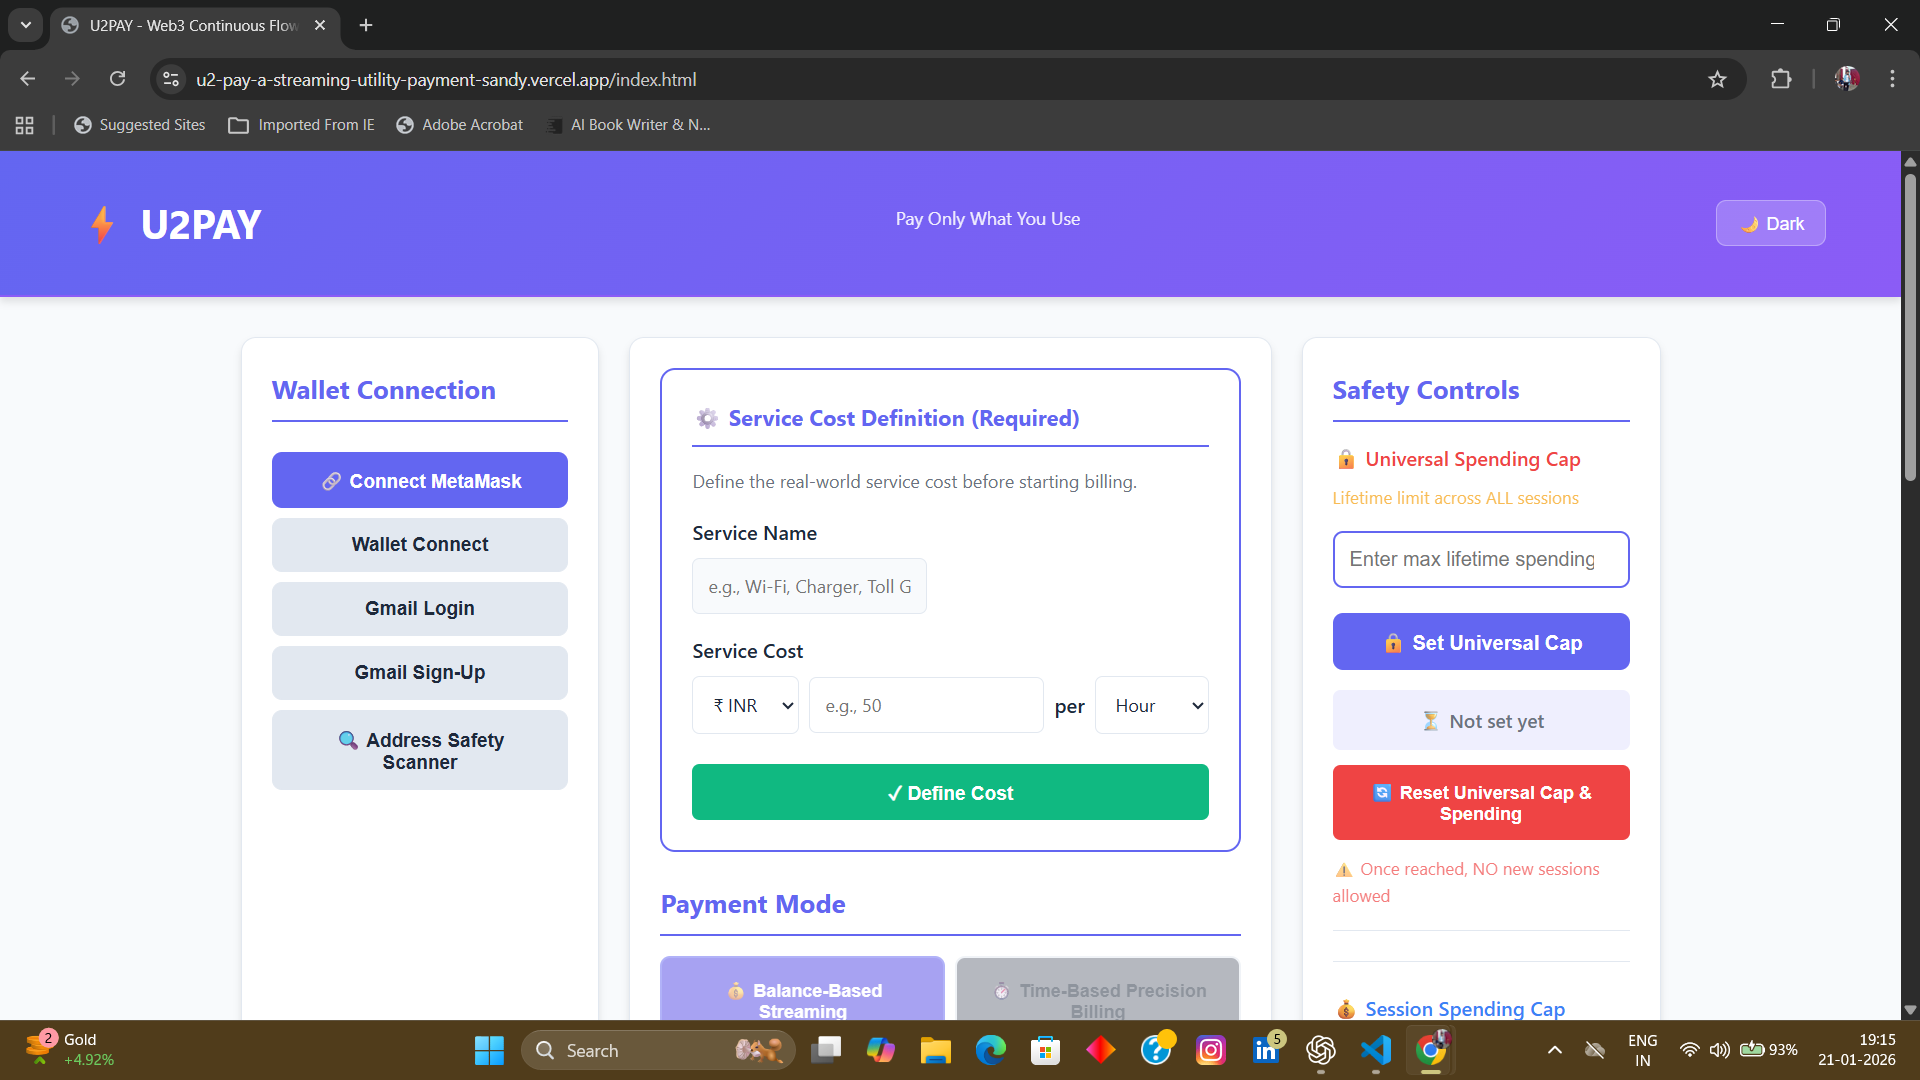Toggle Dark mode button
This screenshot has width=1920, height=1080.
[1770, 223]
